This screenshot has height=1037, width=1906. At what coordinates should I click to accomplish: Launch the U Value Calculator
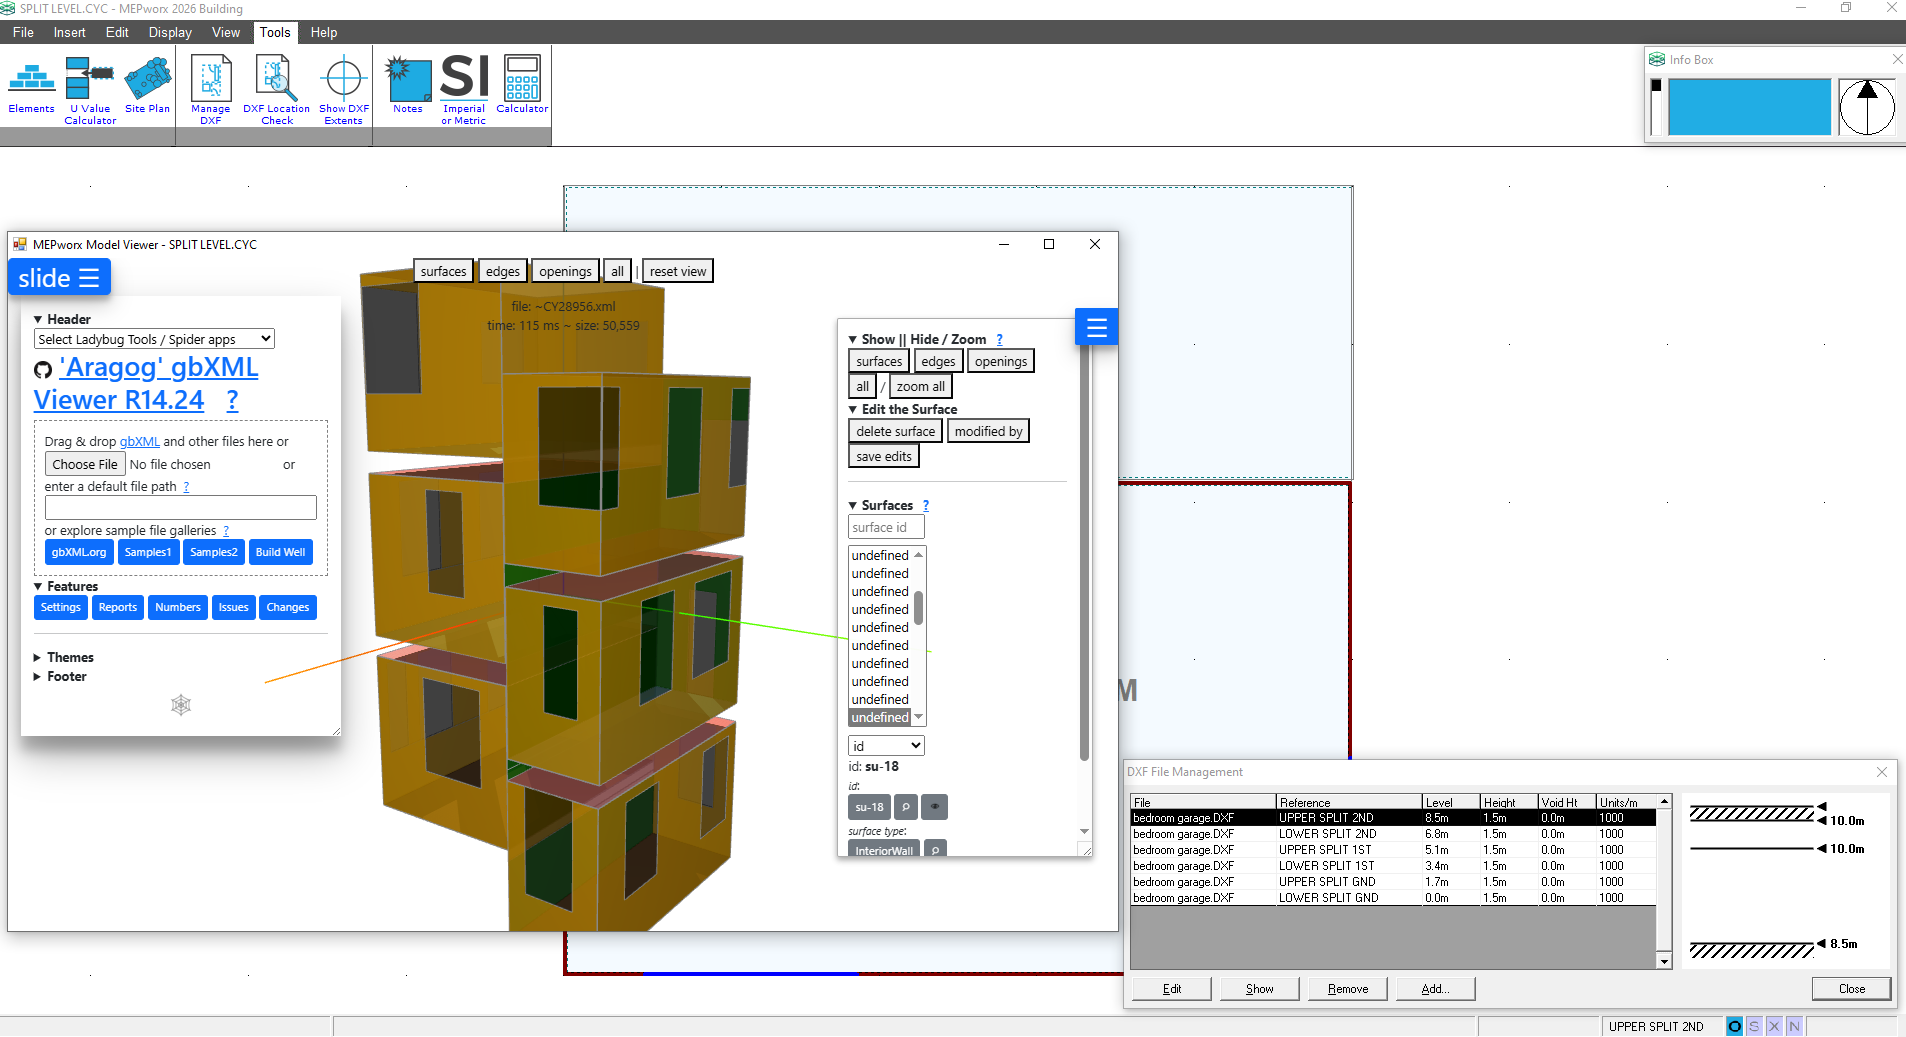tap(90, 90)
